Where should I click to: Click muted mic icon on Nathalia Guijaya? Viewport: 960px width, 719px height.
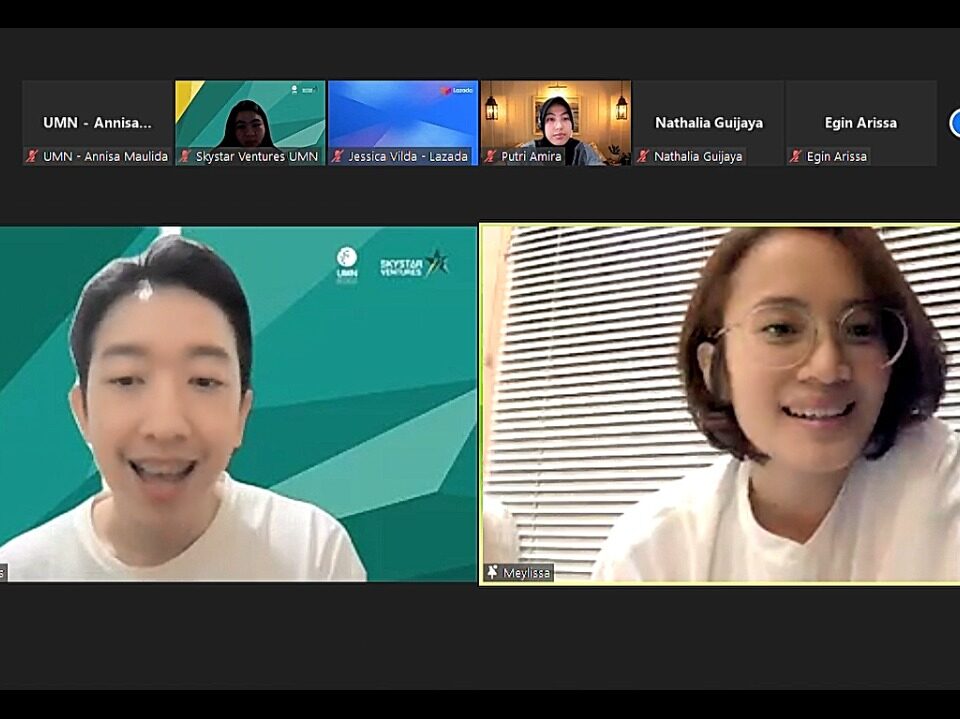tap(644, 157)
